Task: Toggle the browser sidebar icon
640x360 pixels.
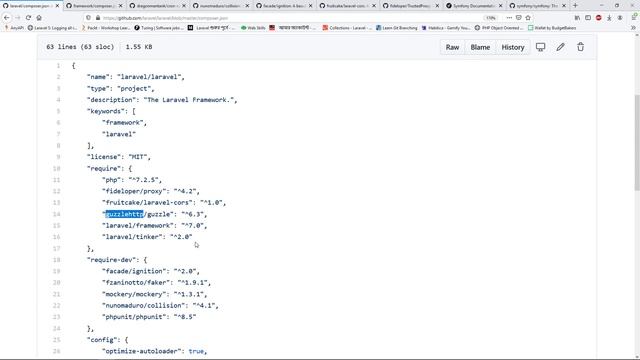Action: tap(588, 18)
